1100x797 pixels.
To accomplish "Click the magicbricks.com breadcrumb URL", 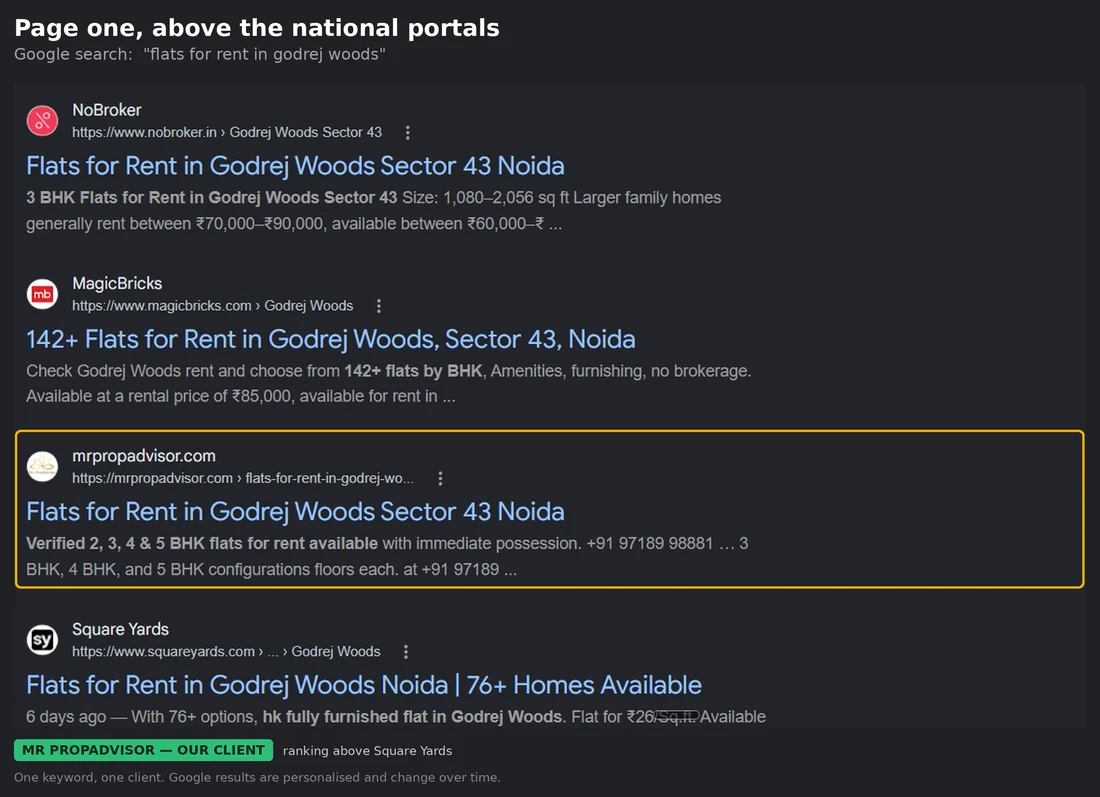I will [x=213, y=306].
